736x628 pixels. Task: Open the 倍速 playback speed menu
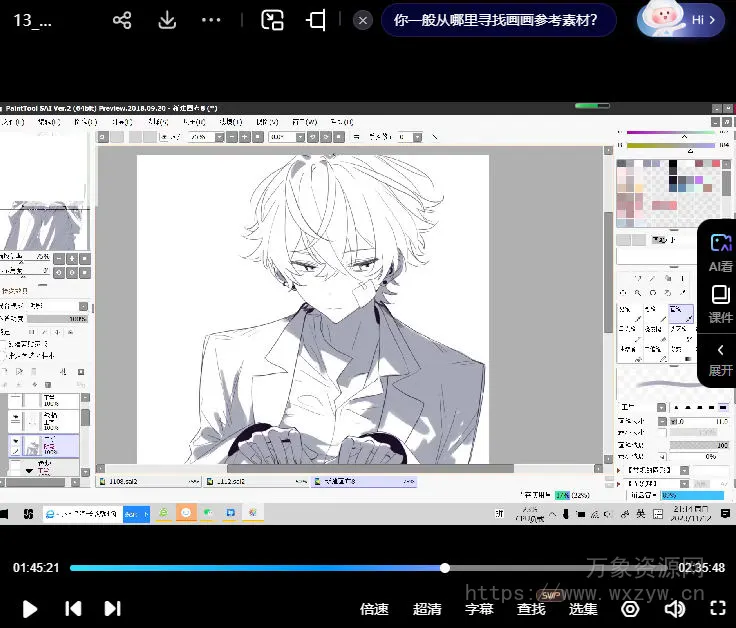(x=374, y=608)
